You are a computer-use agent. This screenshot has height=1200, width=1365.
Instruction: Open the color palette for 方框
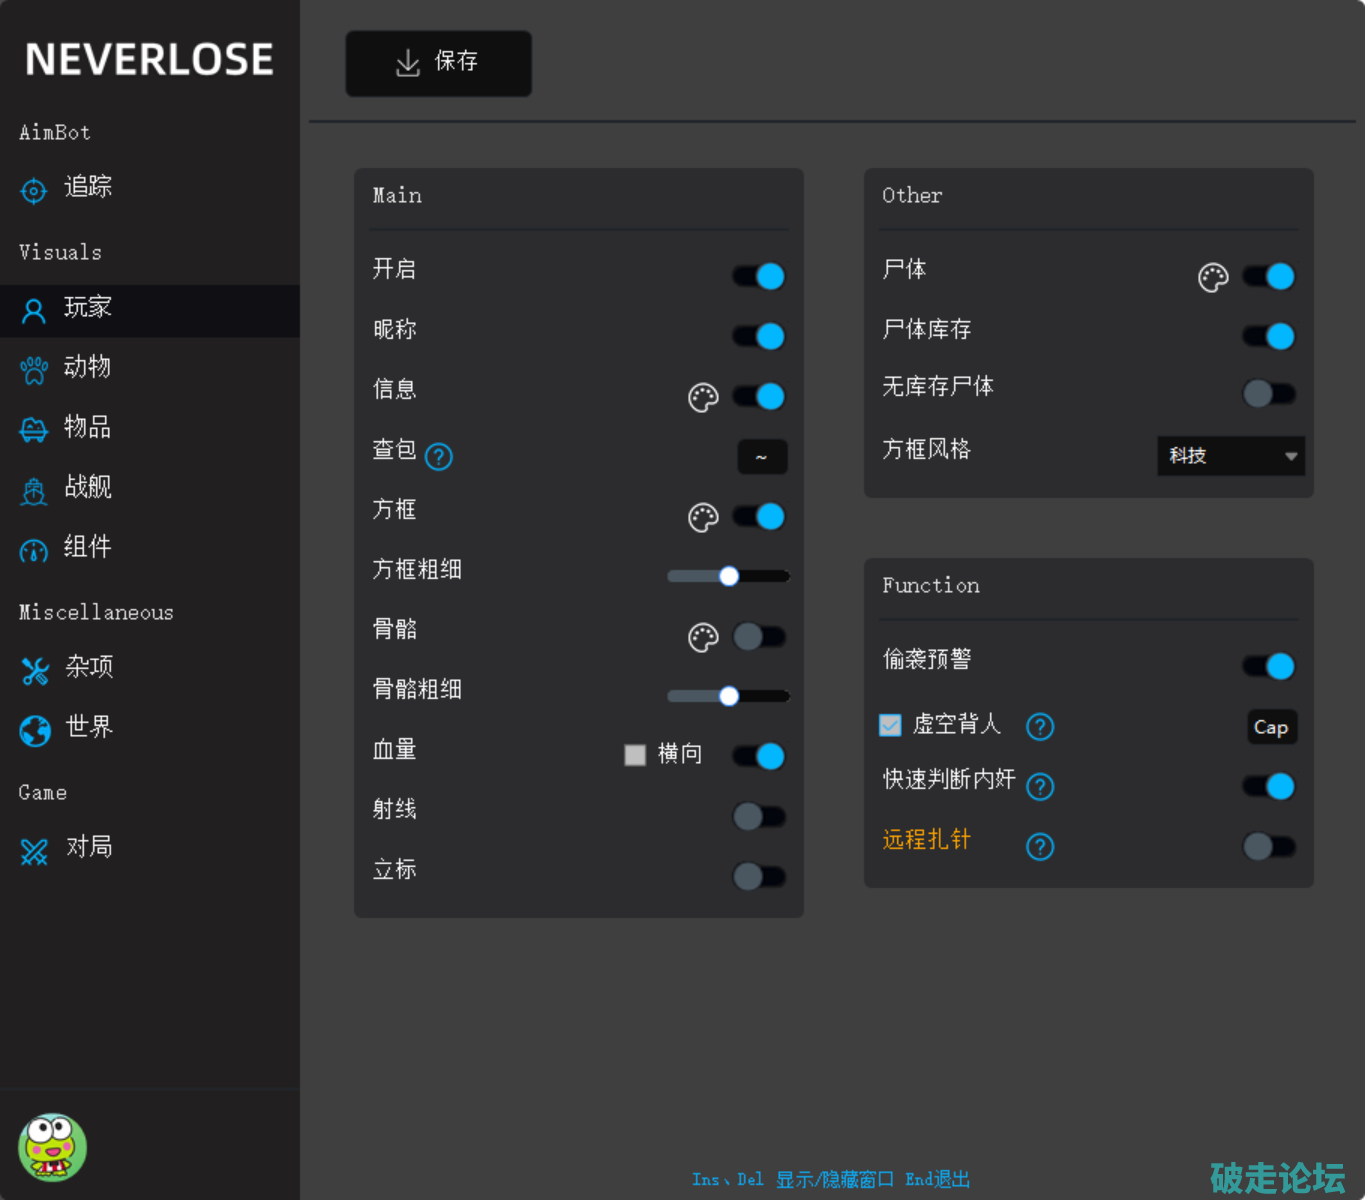coord(703,517)
